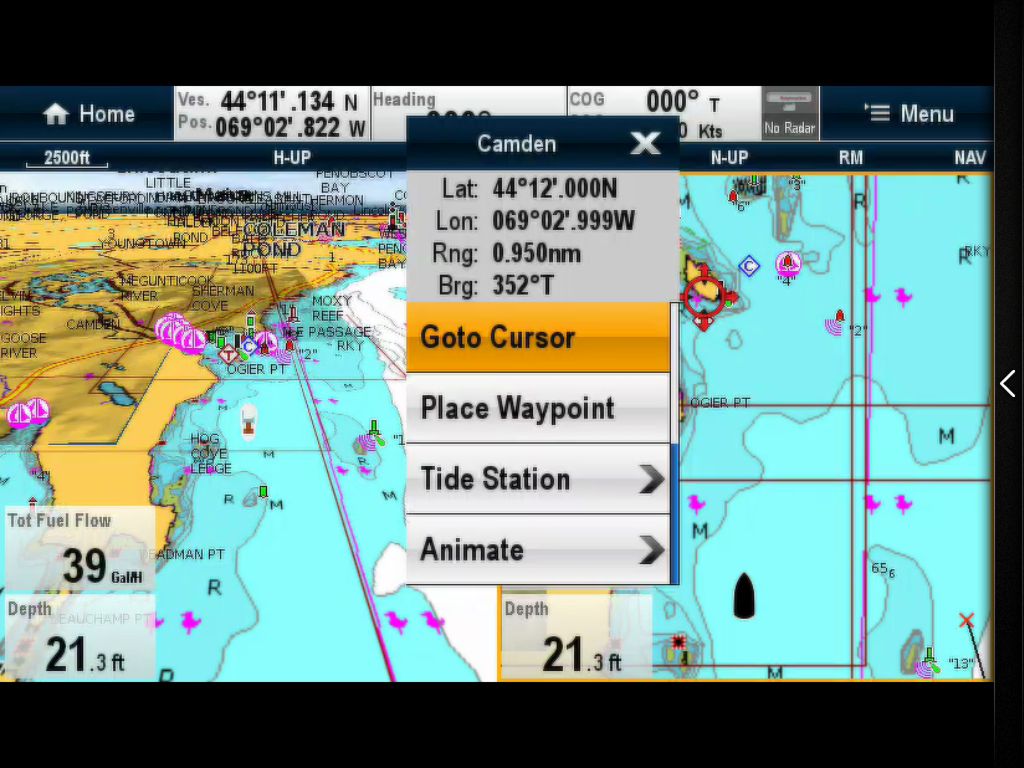This screenshot has width=1024, height=768.
Task: Click the vessel position databox
Action: pos(272,114)
